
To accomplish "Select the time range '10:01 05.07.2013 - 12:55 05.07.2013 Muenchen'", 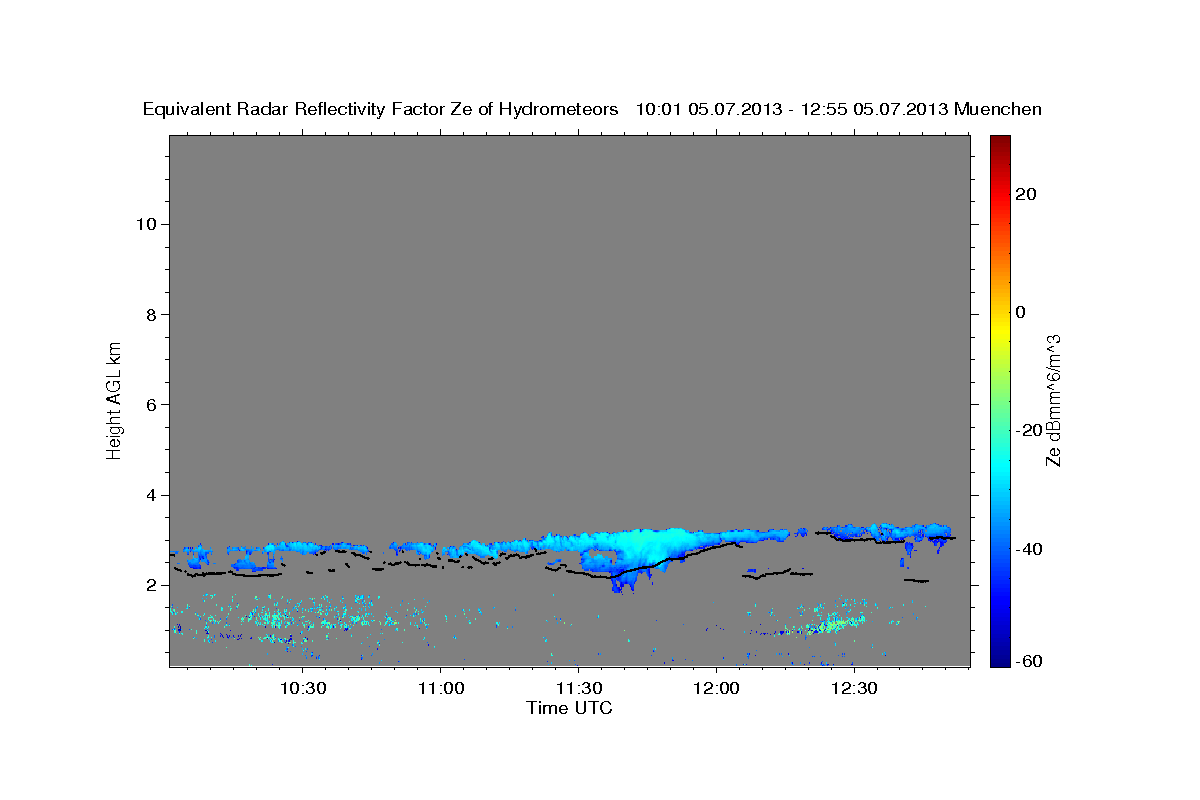I will point(838,110).
